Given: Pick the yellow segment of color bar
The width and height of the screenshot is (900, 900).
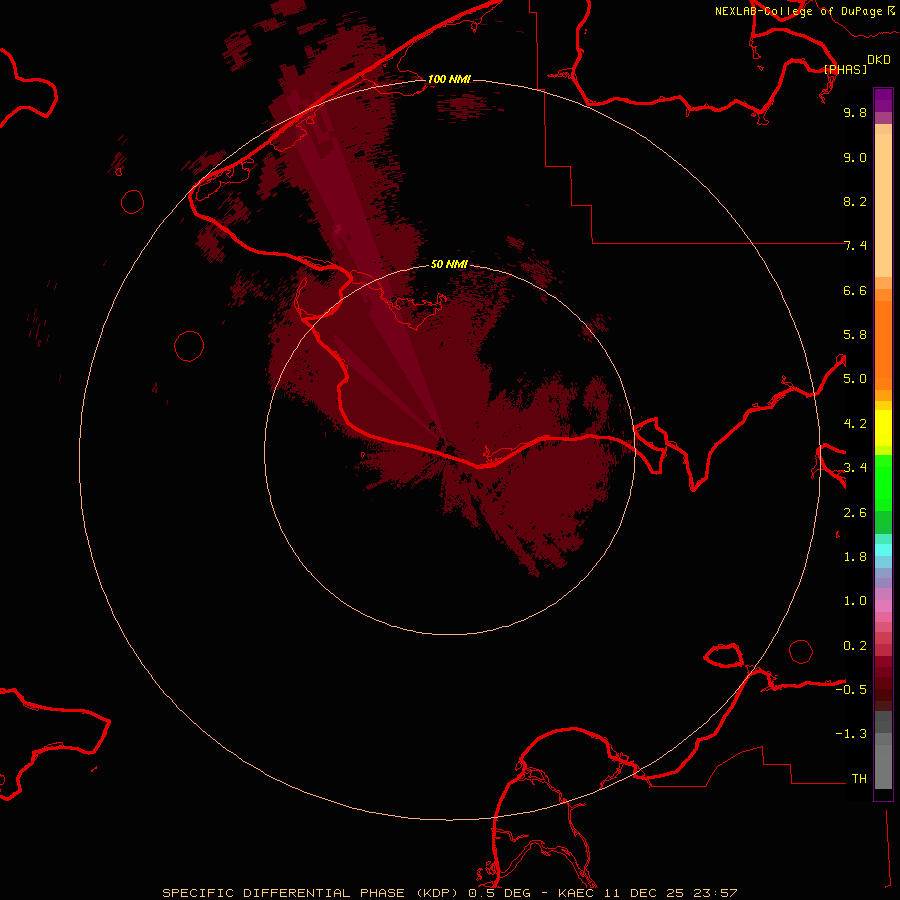Looking at the screenshot, I should (x=883, y=428).
